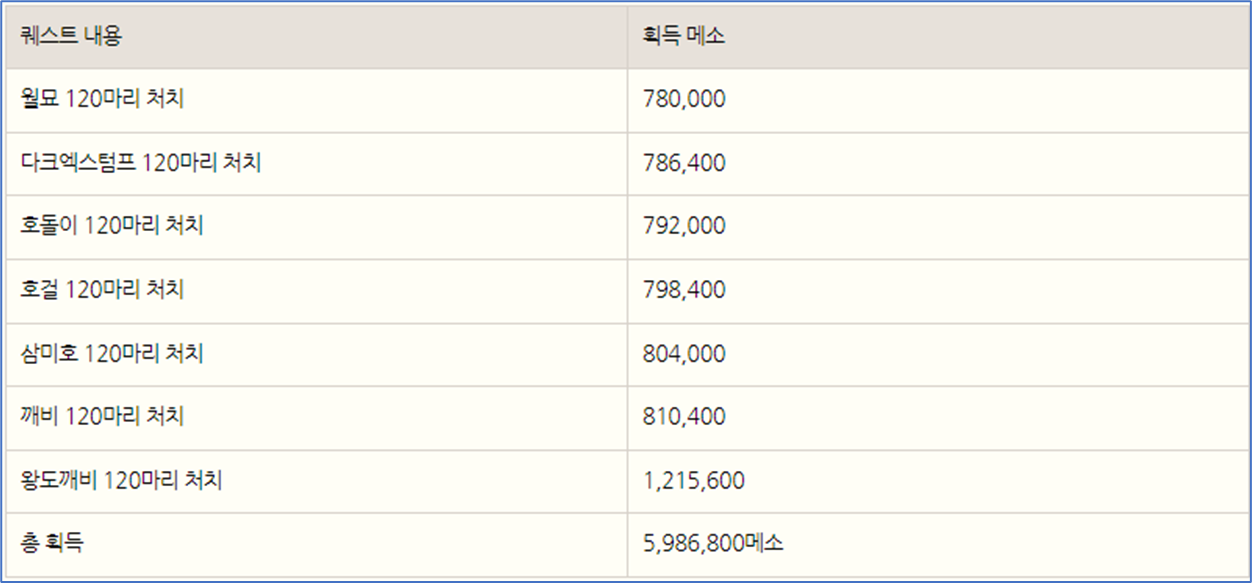Click empty space beside 1,215,600
The height and width of the screenshot is (583, 1252).
pyautogui.click(x=1000, y=481)
